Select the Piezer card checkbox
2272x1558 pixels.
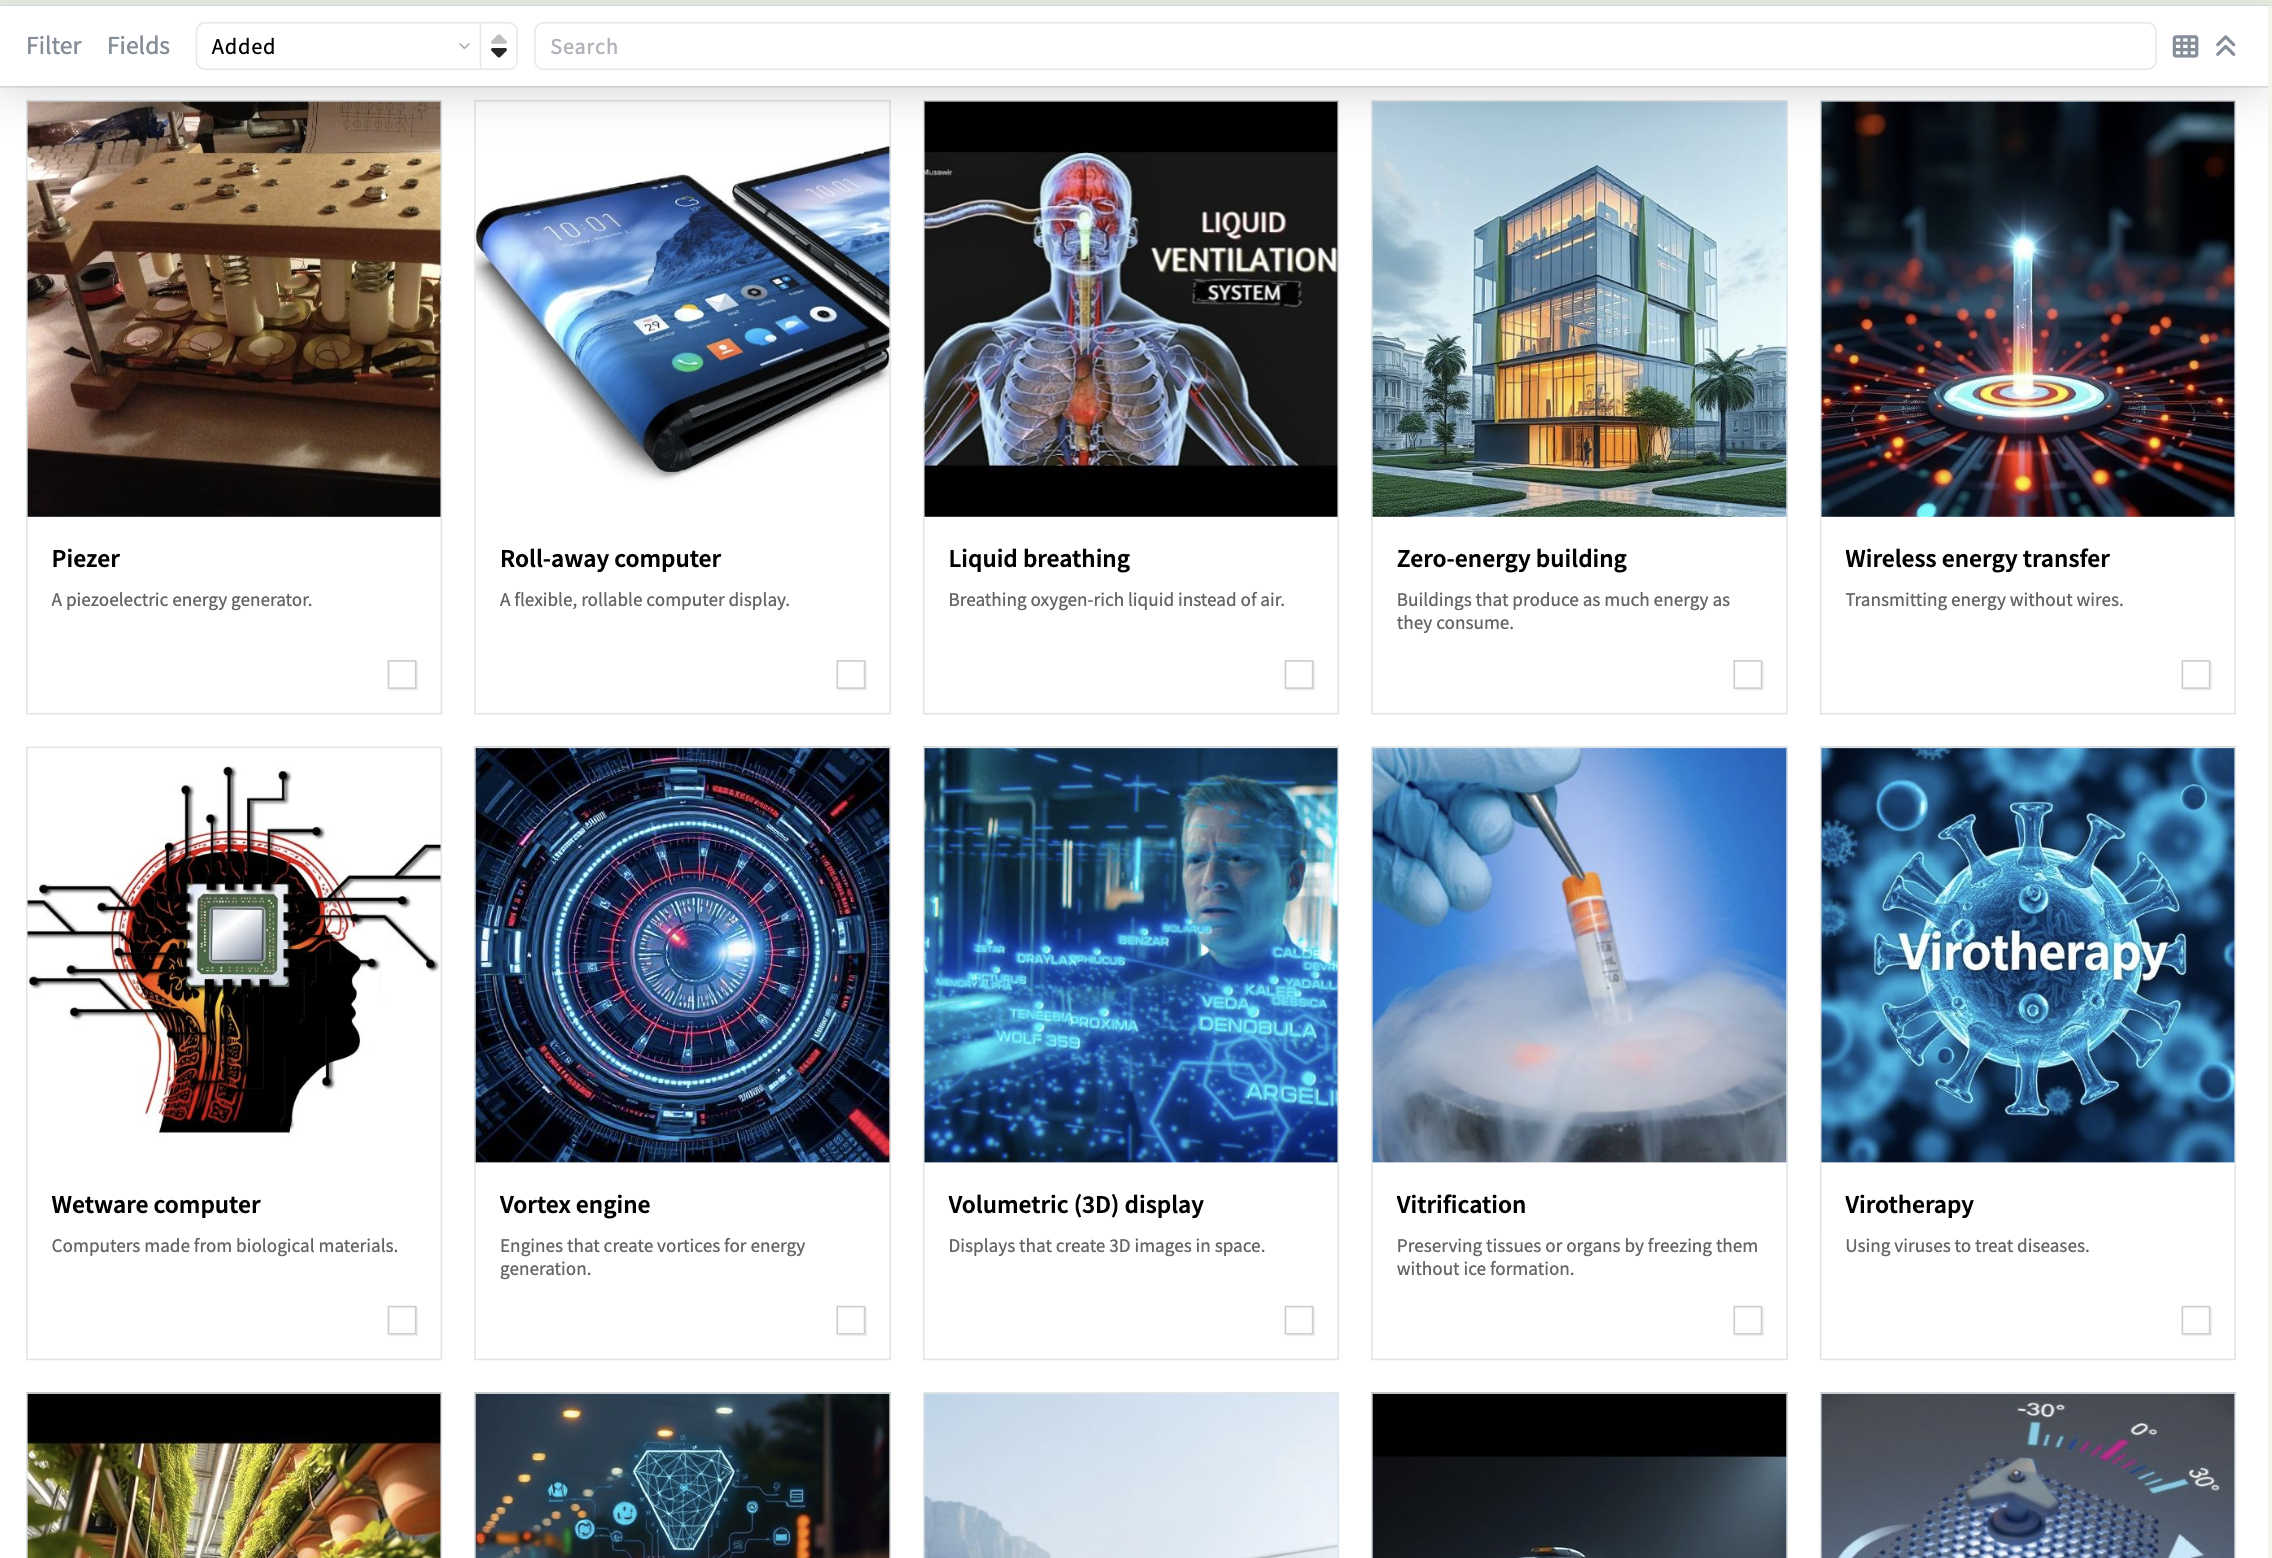coord(402,674)
